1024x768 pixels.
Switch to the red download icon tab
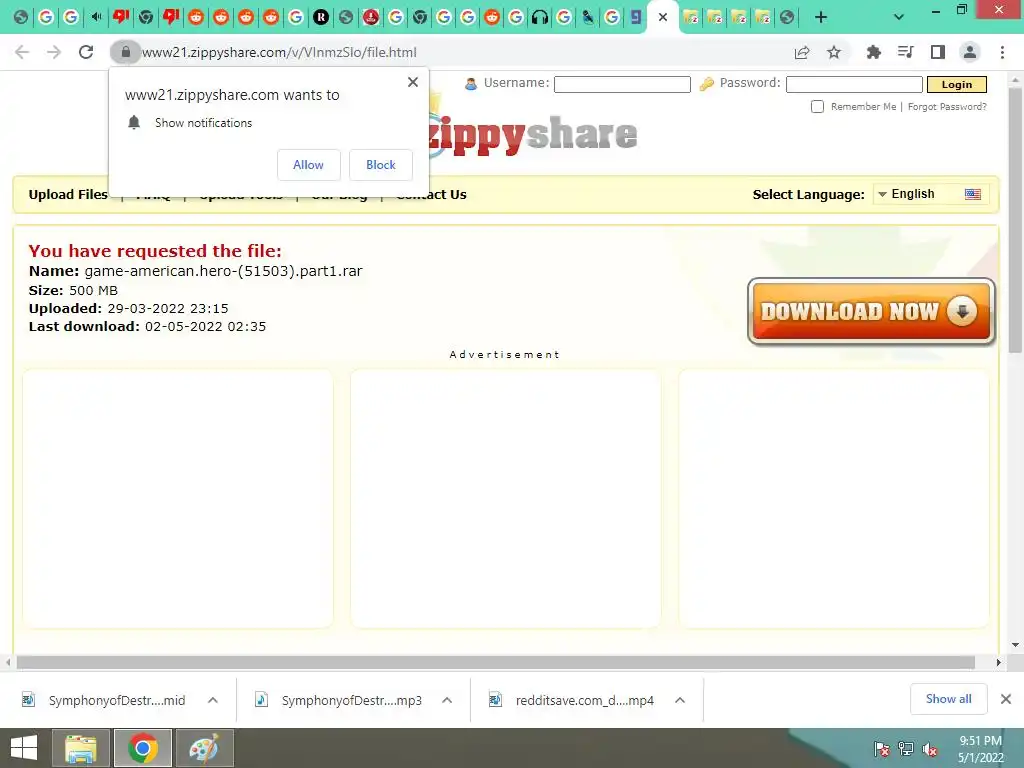pyautogui.click(x=371, y=18)
